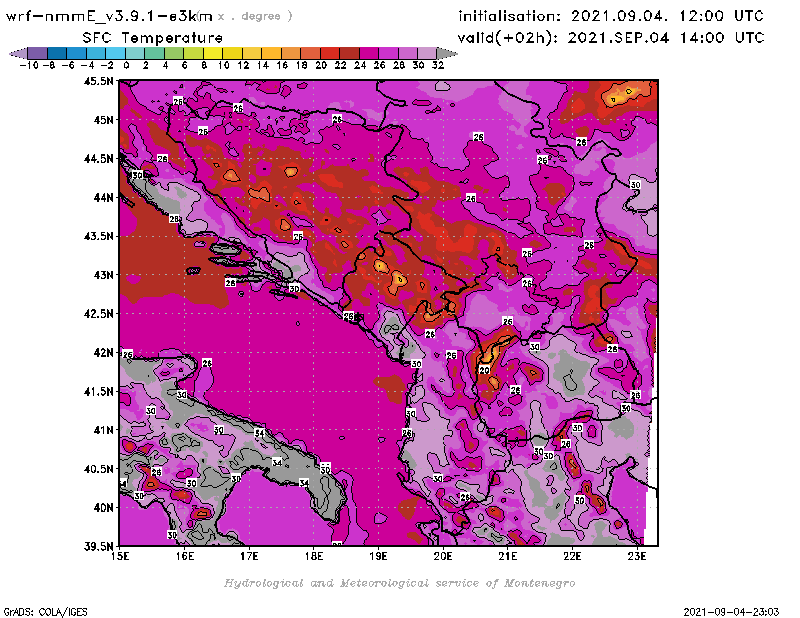Screen dimensions: 800x618
Task: Click the '22E' longitude axis label
Action: tap(572, 556)
